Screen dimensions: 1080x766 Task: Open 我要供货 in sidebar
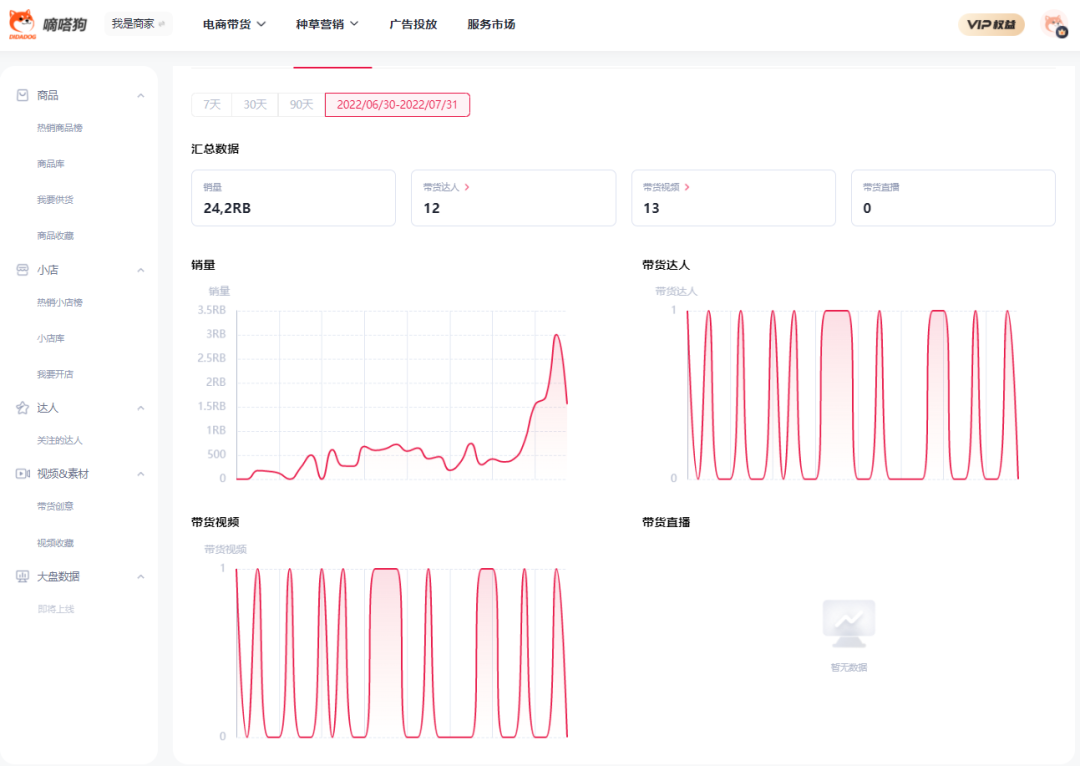tap(55, 200)
